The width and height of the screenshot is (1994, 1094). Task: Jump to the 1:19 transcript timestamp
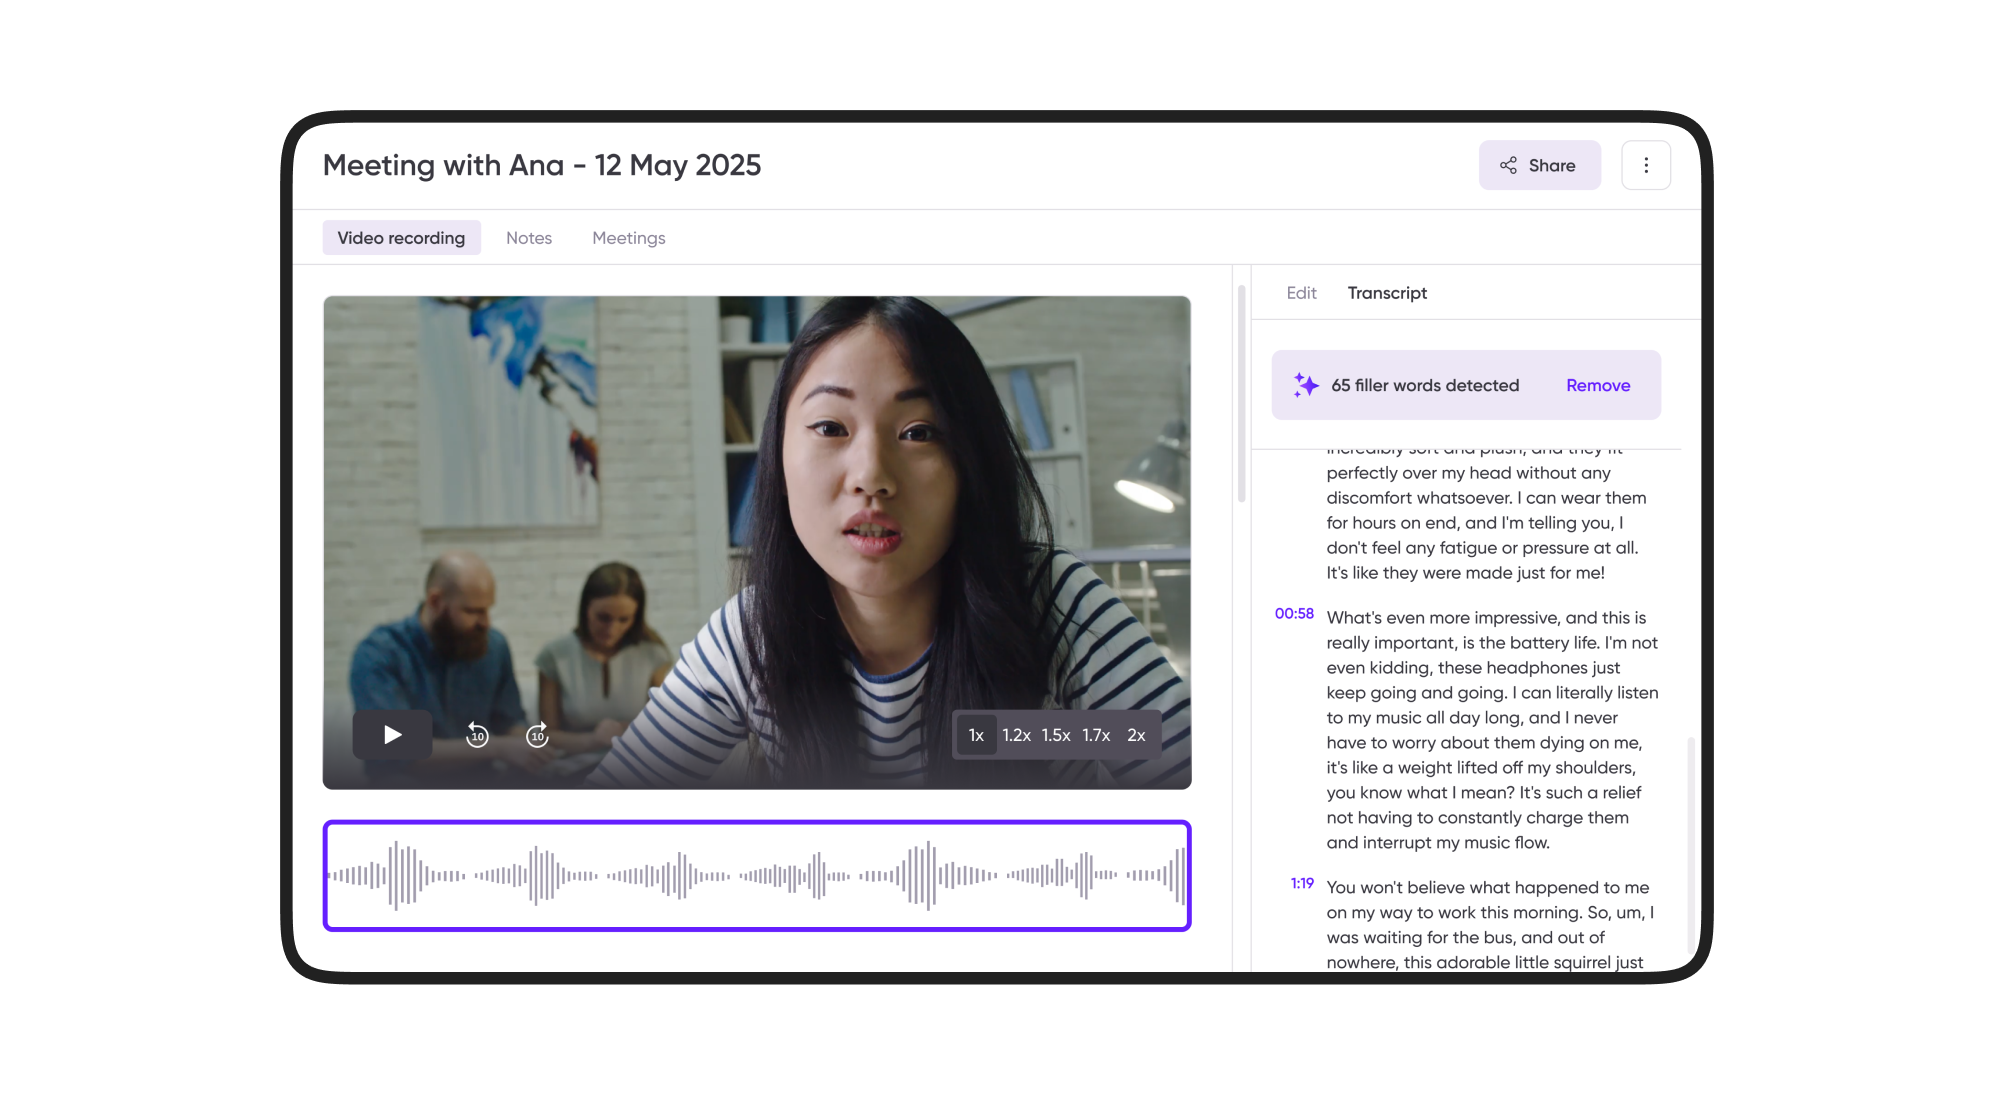[1302, 884]
